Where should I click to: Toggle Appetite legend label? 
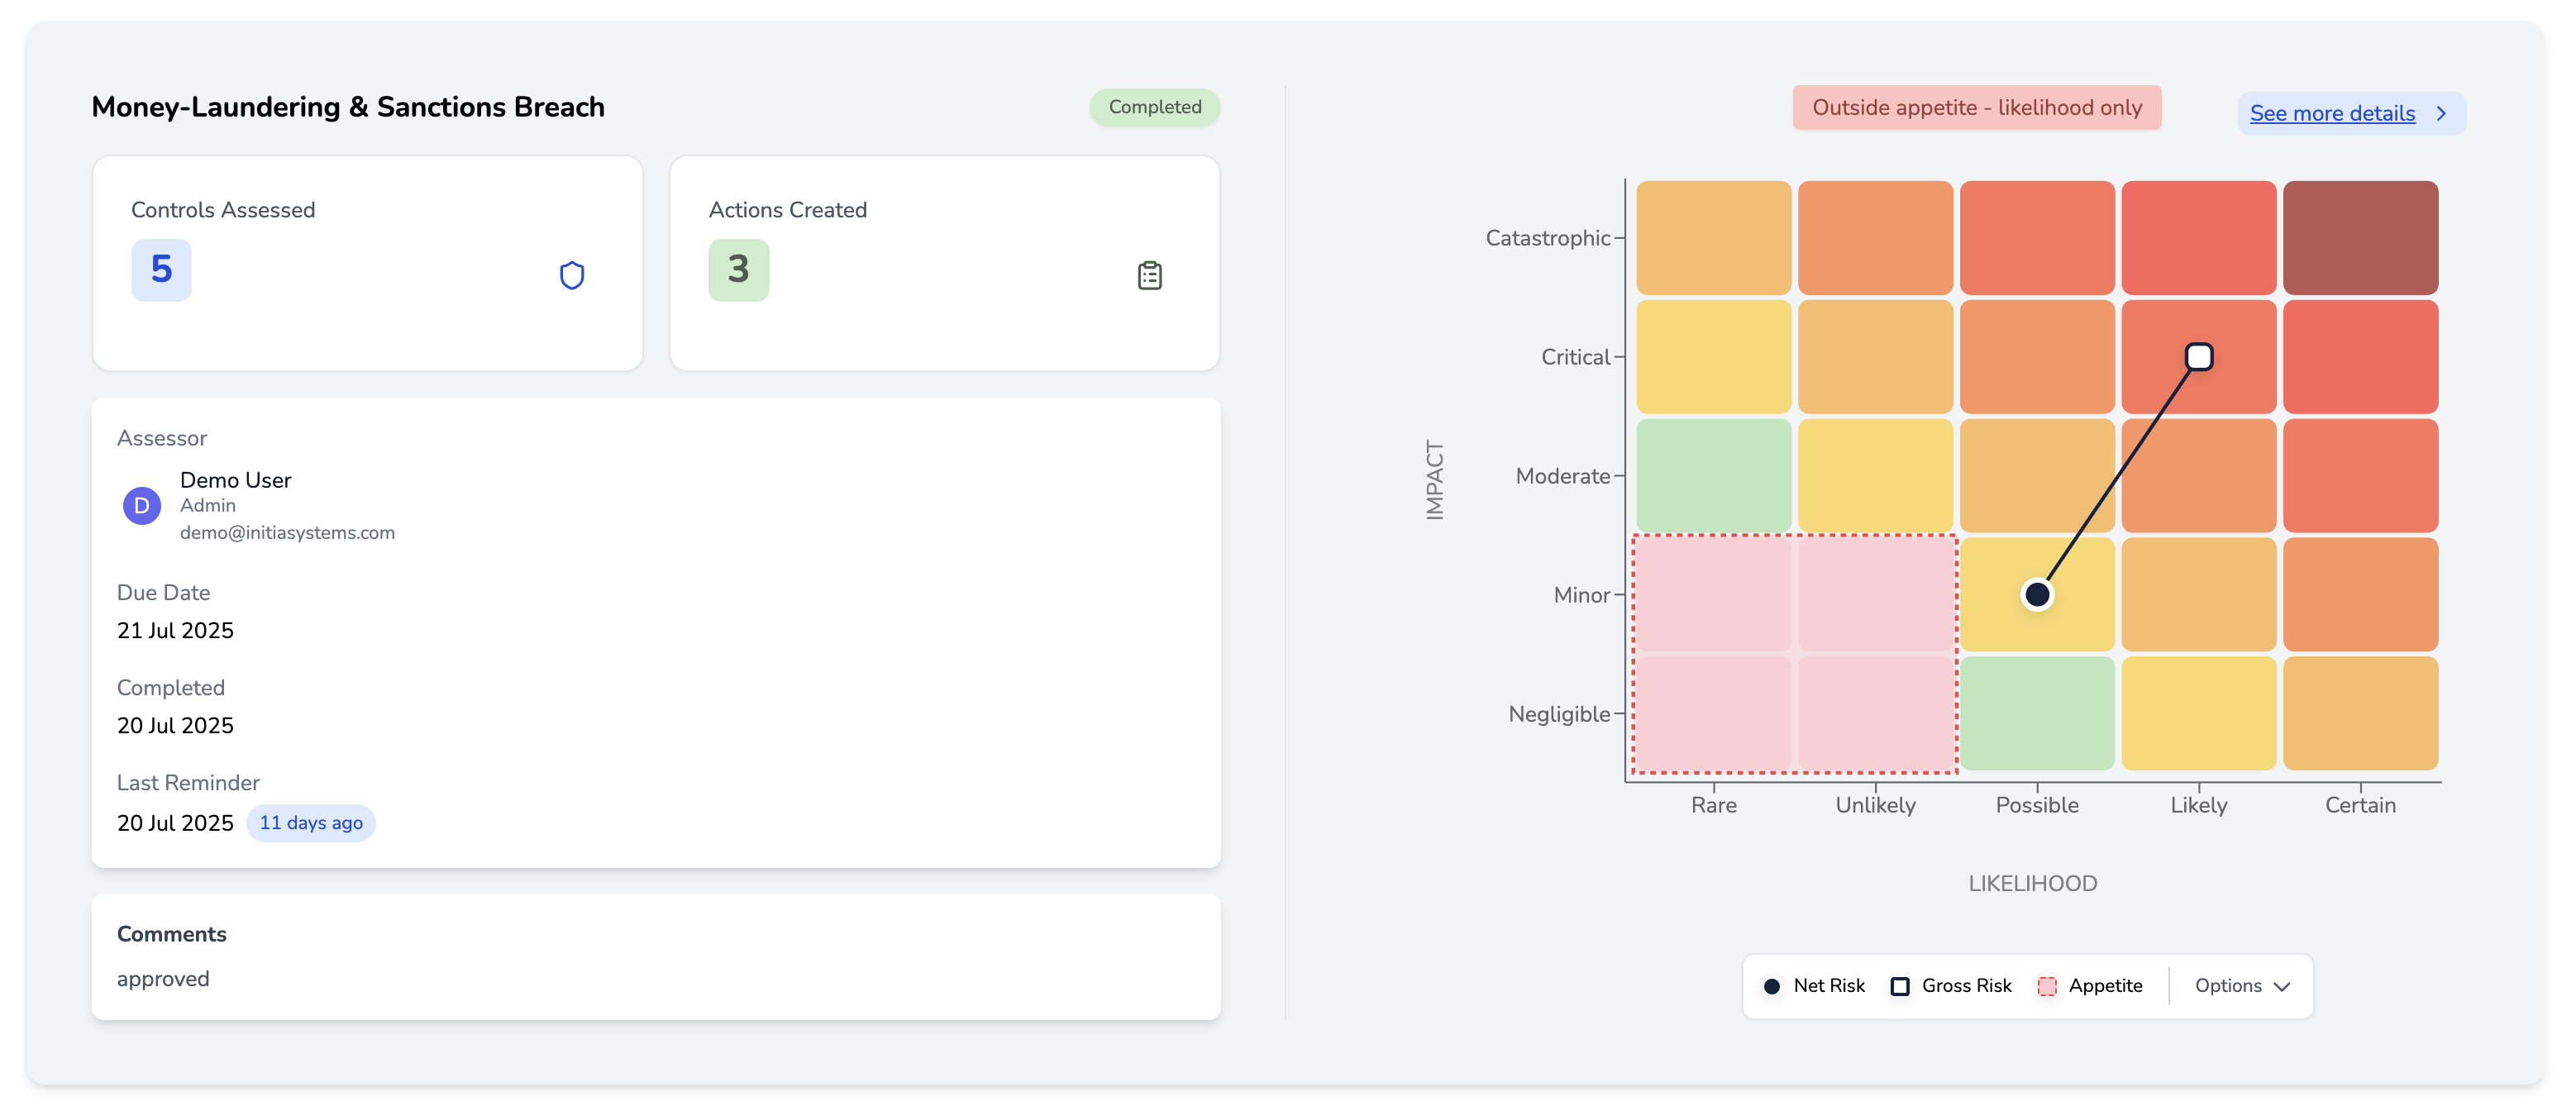[2105, 986]
